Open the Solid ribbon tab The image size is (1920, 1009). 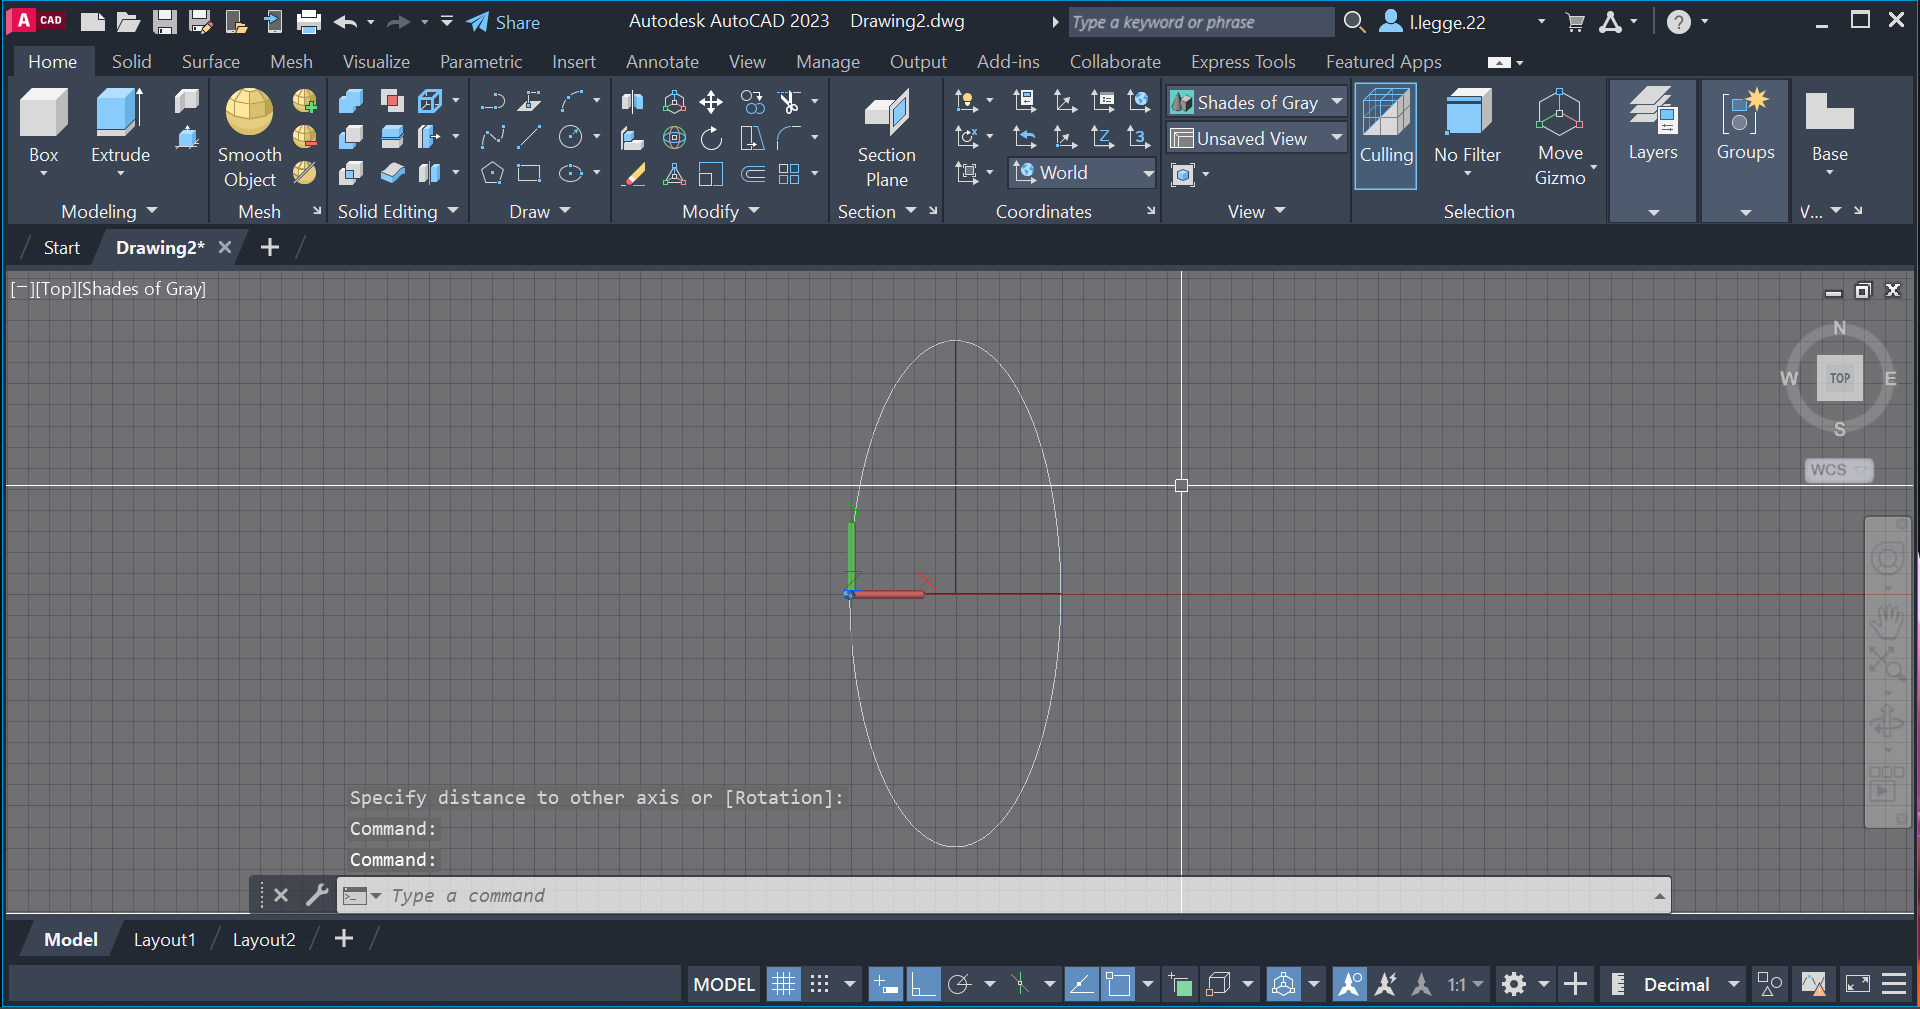(x=132, y=61)
